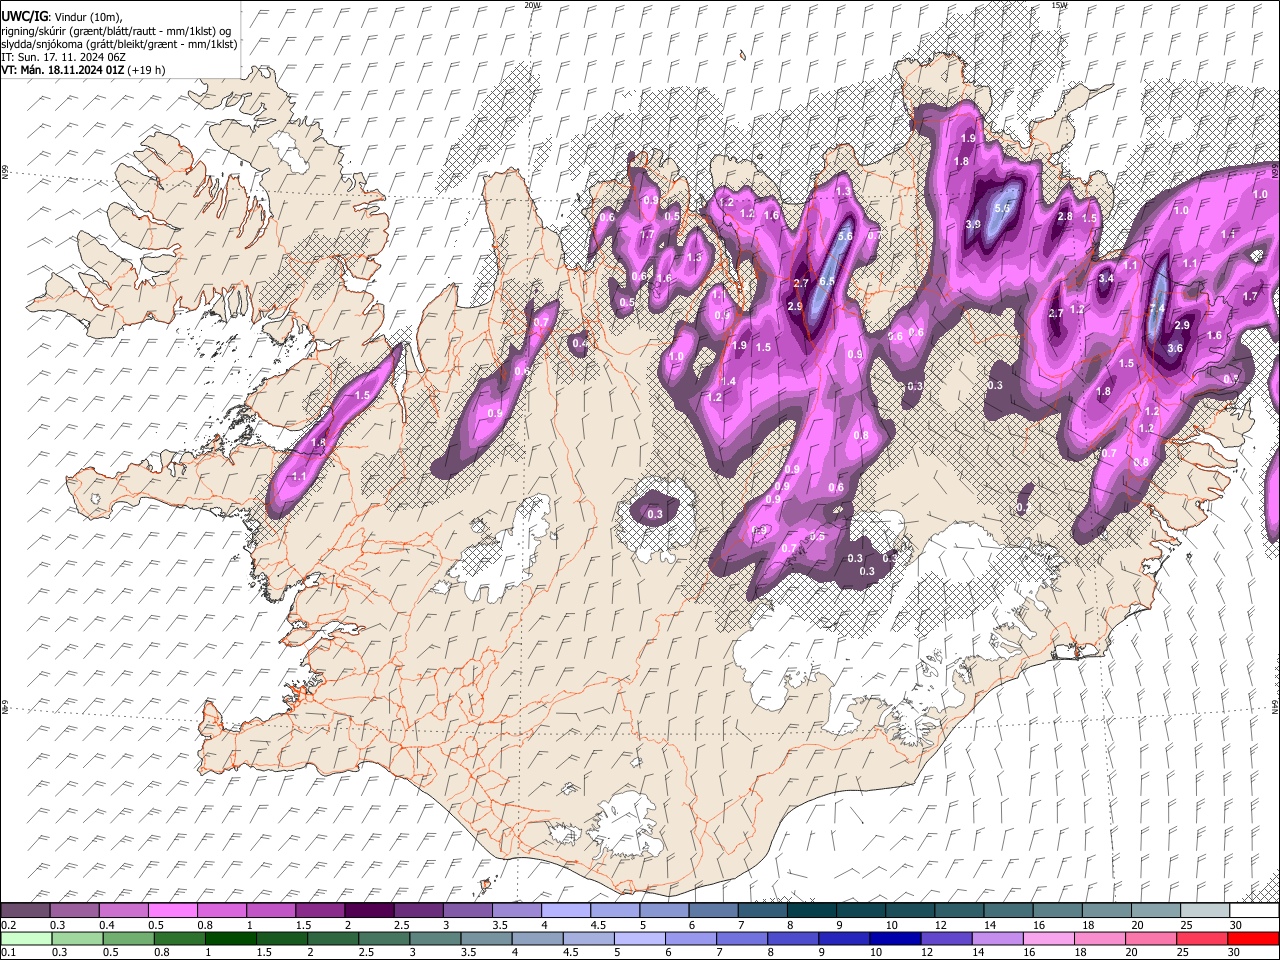Select the upper legend swatch between 12 and 14
This screenshot has height=960, width=1280.
coord(960,910)
